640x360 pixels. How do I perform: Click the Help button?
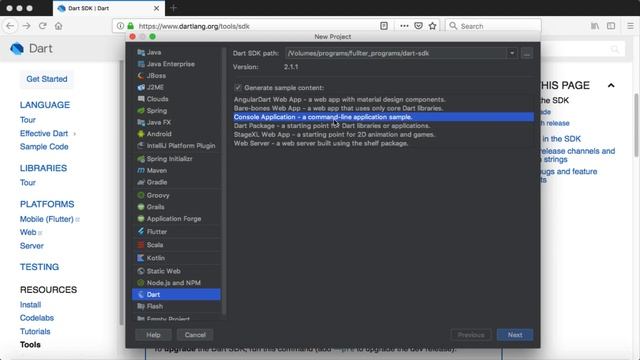tap(153, 335)
